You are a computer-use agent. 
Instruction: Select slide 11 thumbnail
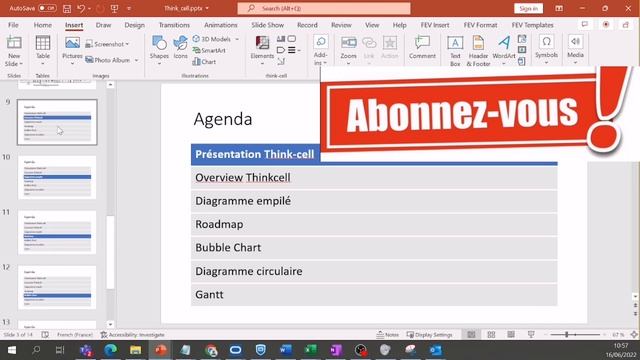tap(57, 232)
